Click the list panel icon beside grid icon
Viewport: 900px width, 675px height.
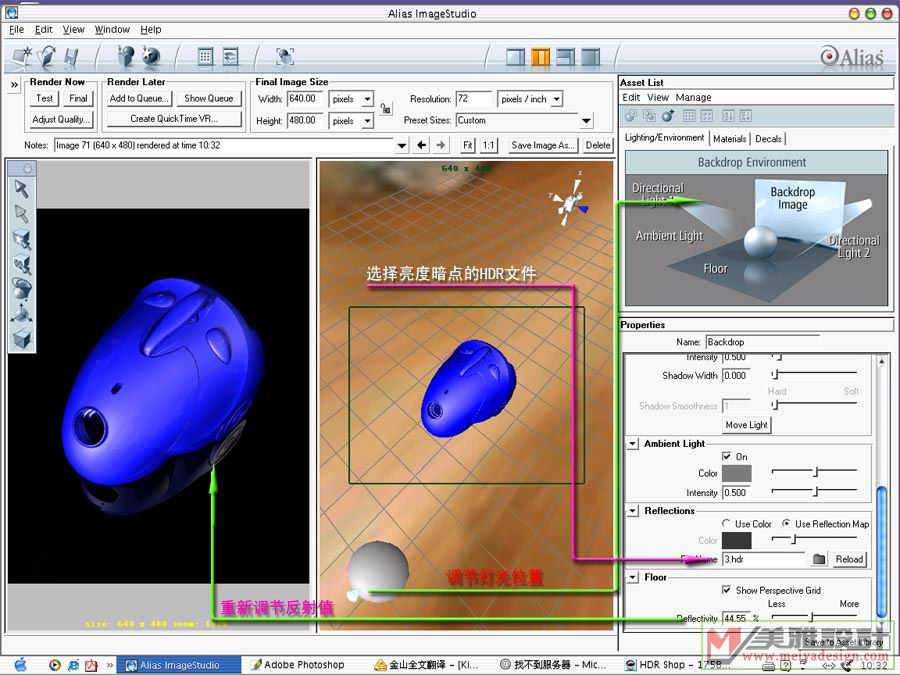pos(230,56)
